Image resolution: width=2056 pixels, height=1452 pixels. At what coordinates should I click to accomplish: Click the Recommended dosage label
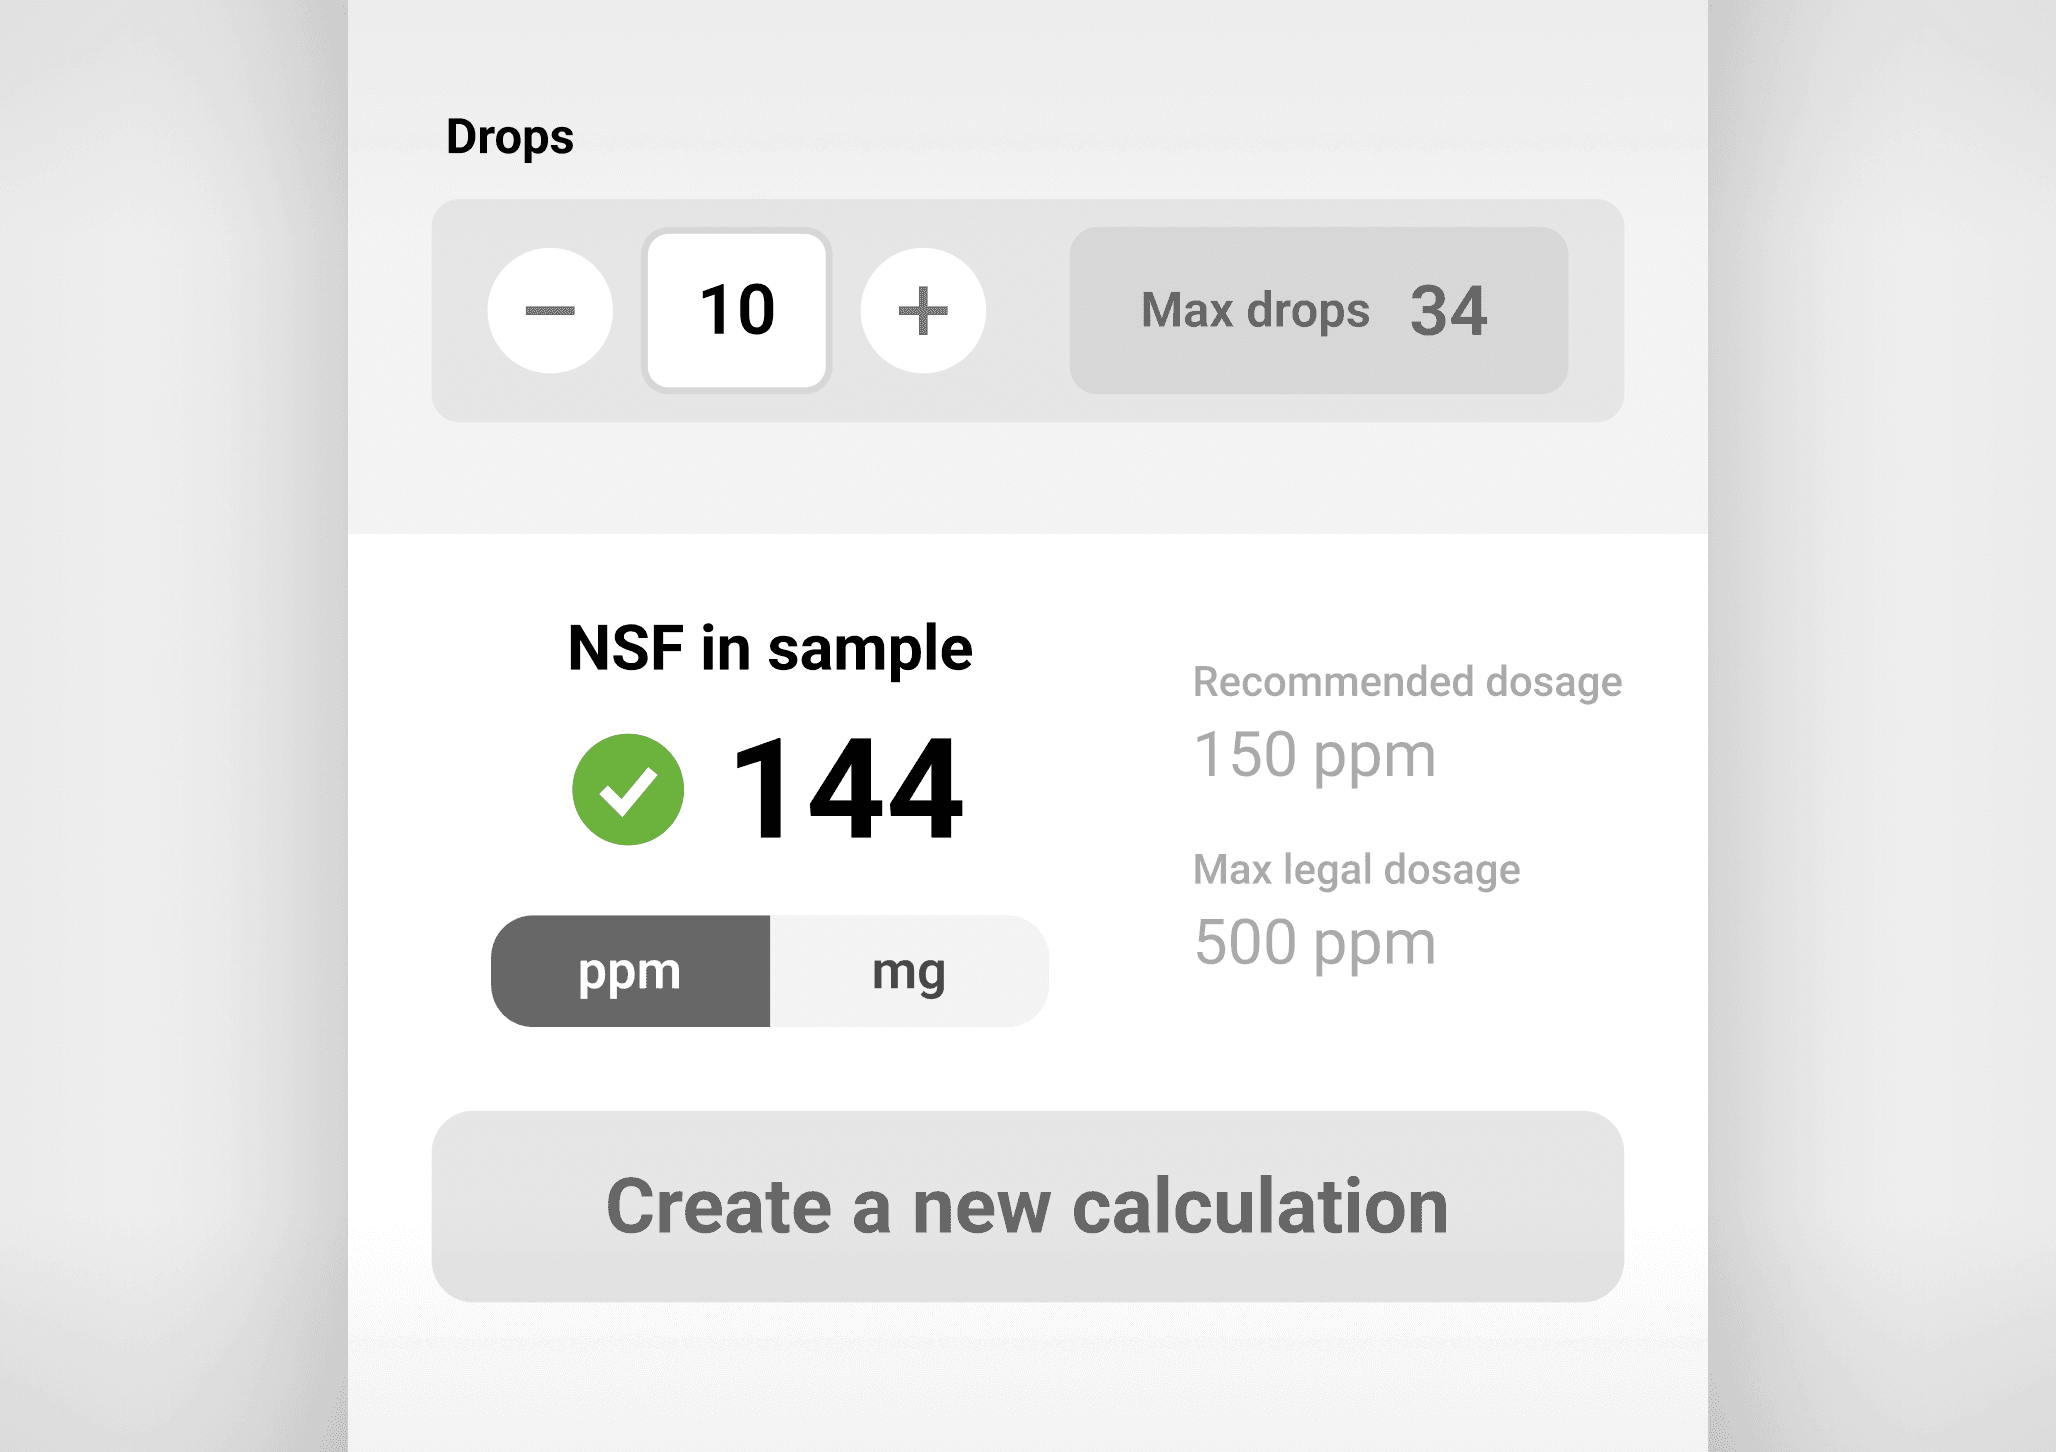(x=1407, y=682)
